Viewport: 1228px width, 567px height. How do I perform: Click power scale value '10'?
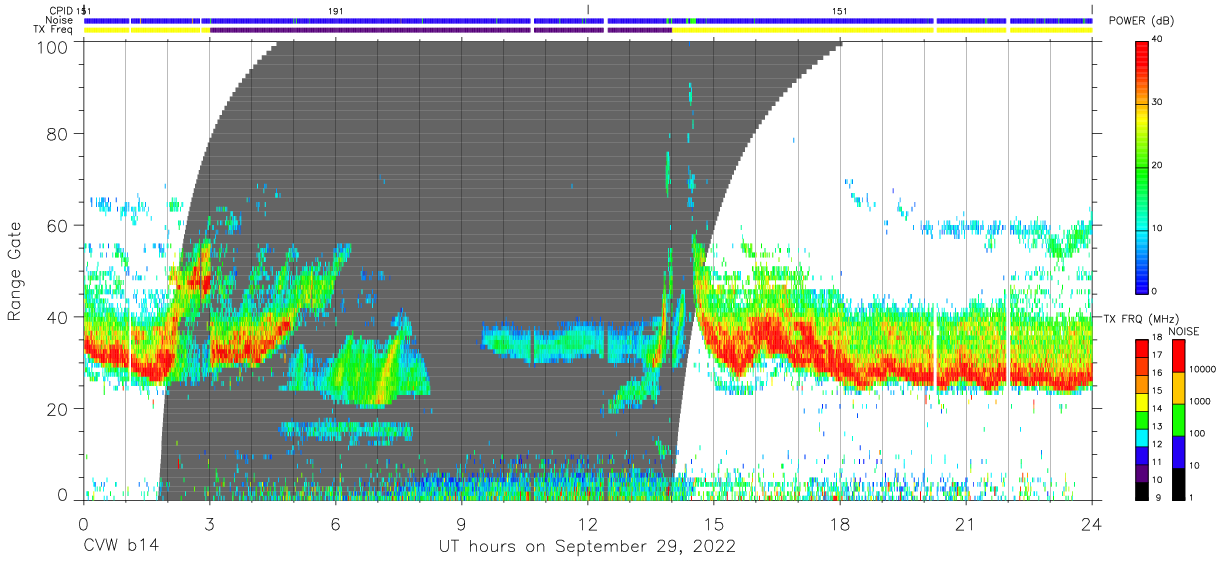point(1159,228)
